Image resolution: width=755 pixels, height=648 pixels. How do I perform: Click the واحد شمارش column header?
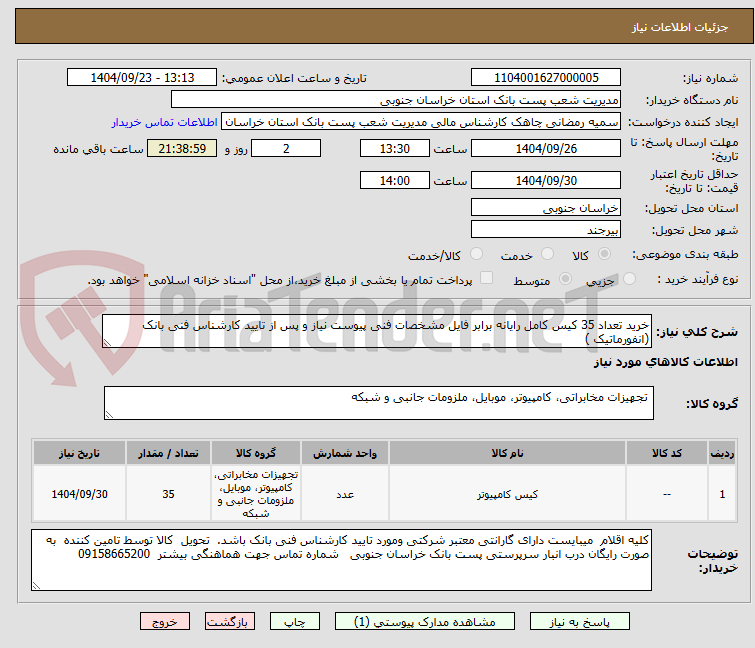coord(345,453)
